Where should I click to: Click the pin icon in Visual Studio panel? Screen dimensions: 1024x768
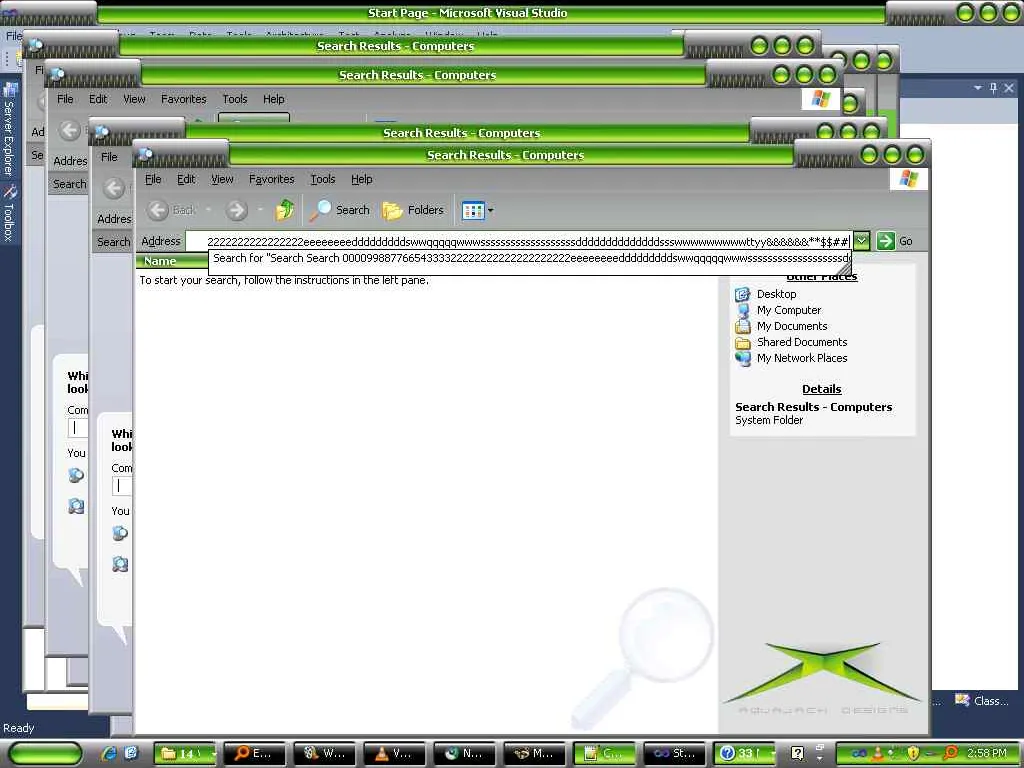point(993,88)
